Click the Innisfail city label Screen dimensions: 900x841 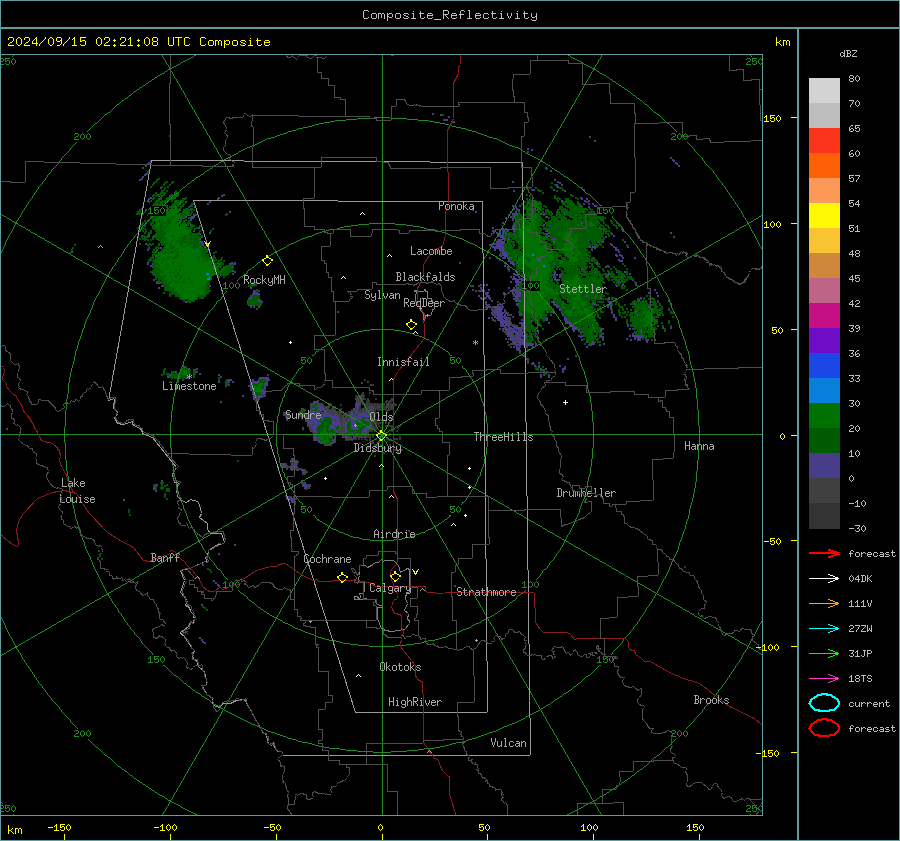(x=403, y=362)
